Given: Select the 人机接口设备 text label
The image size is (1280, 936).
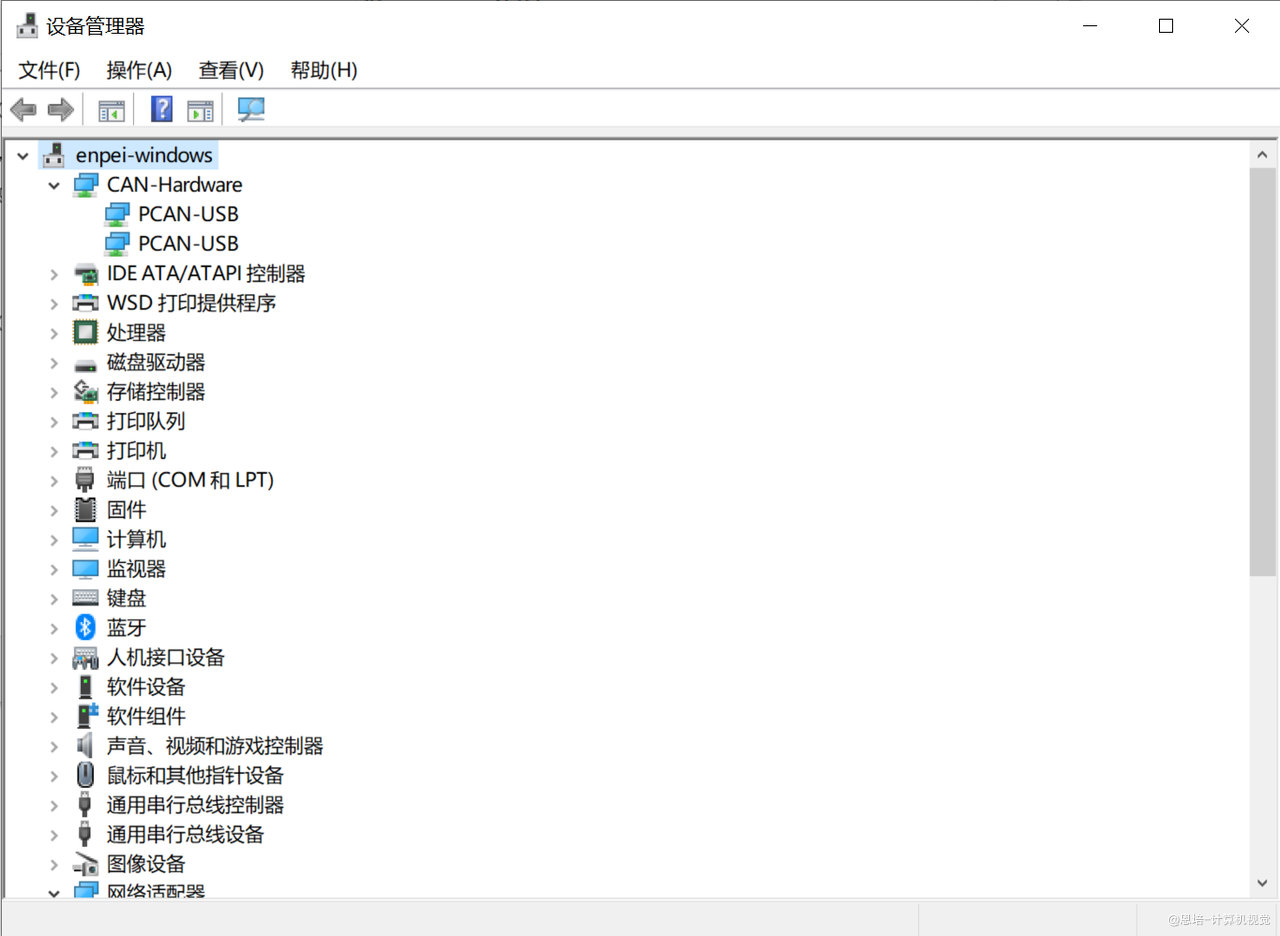Looking at the screenshot, I should (166, 657).
